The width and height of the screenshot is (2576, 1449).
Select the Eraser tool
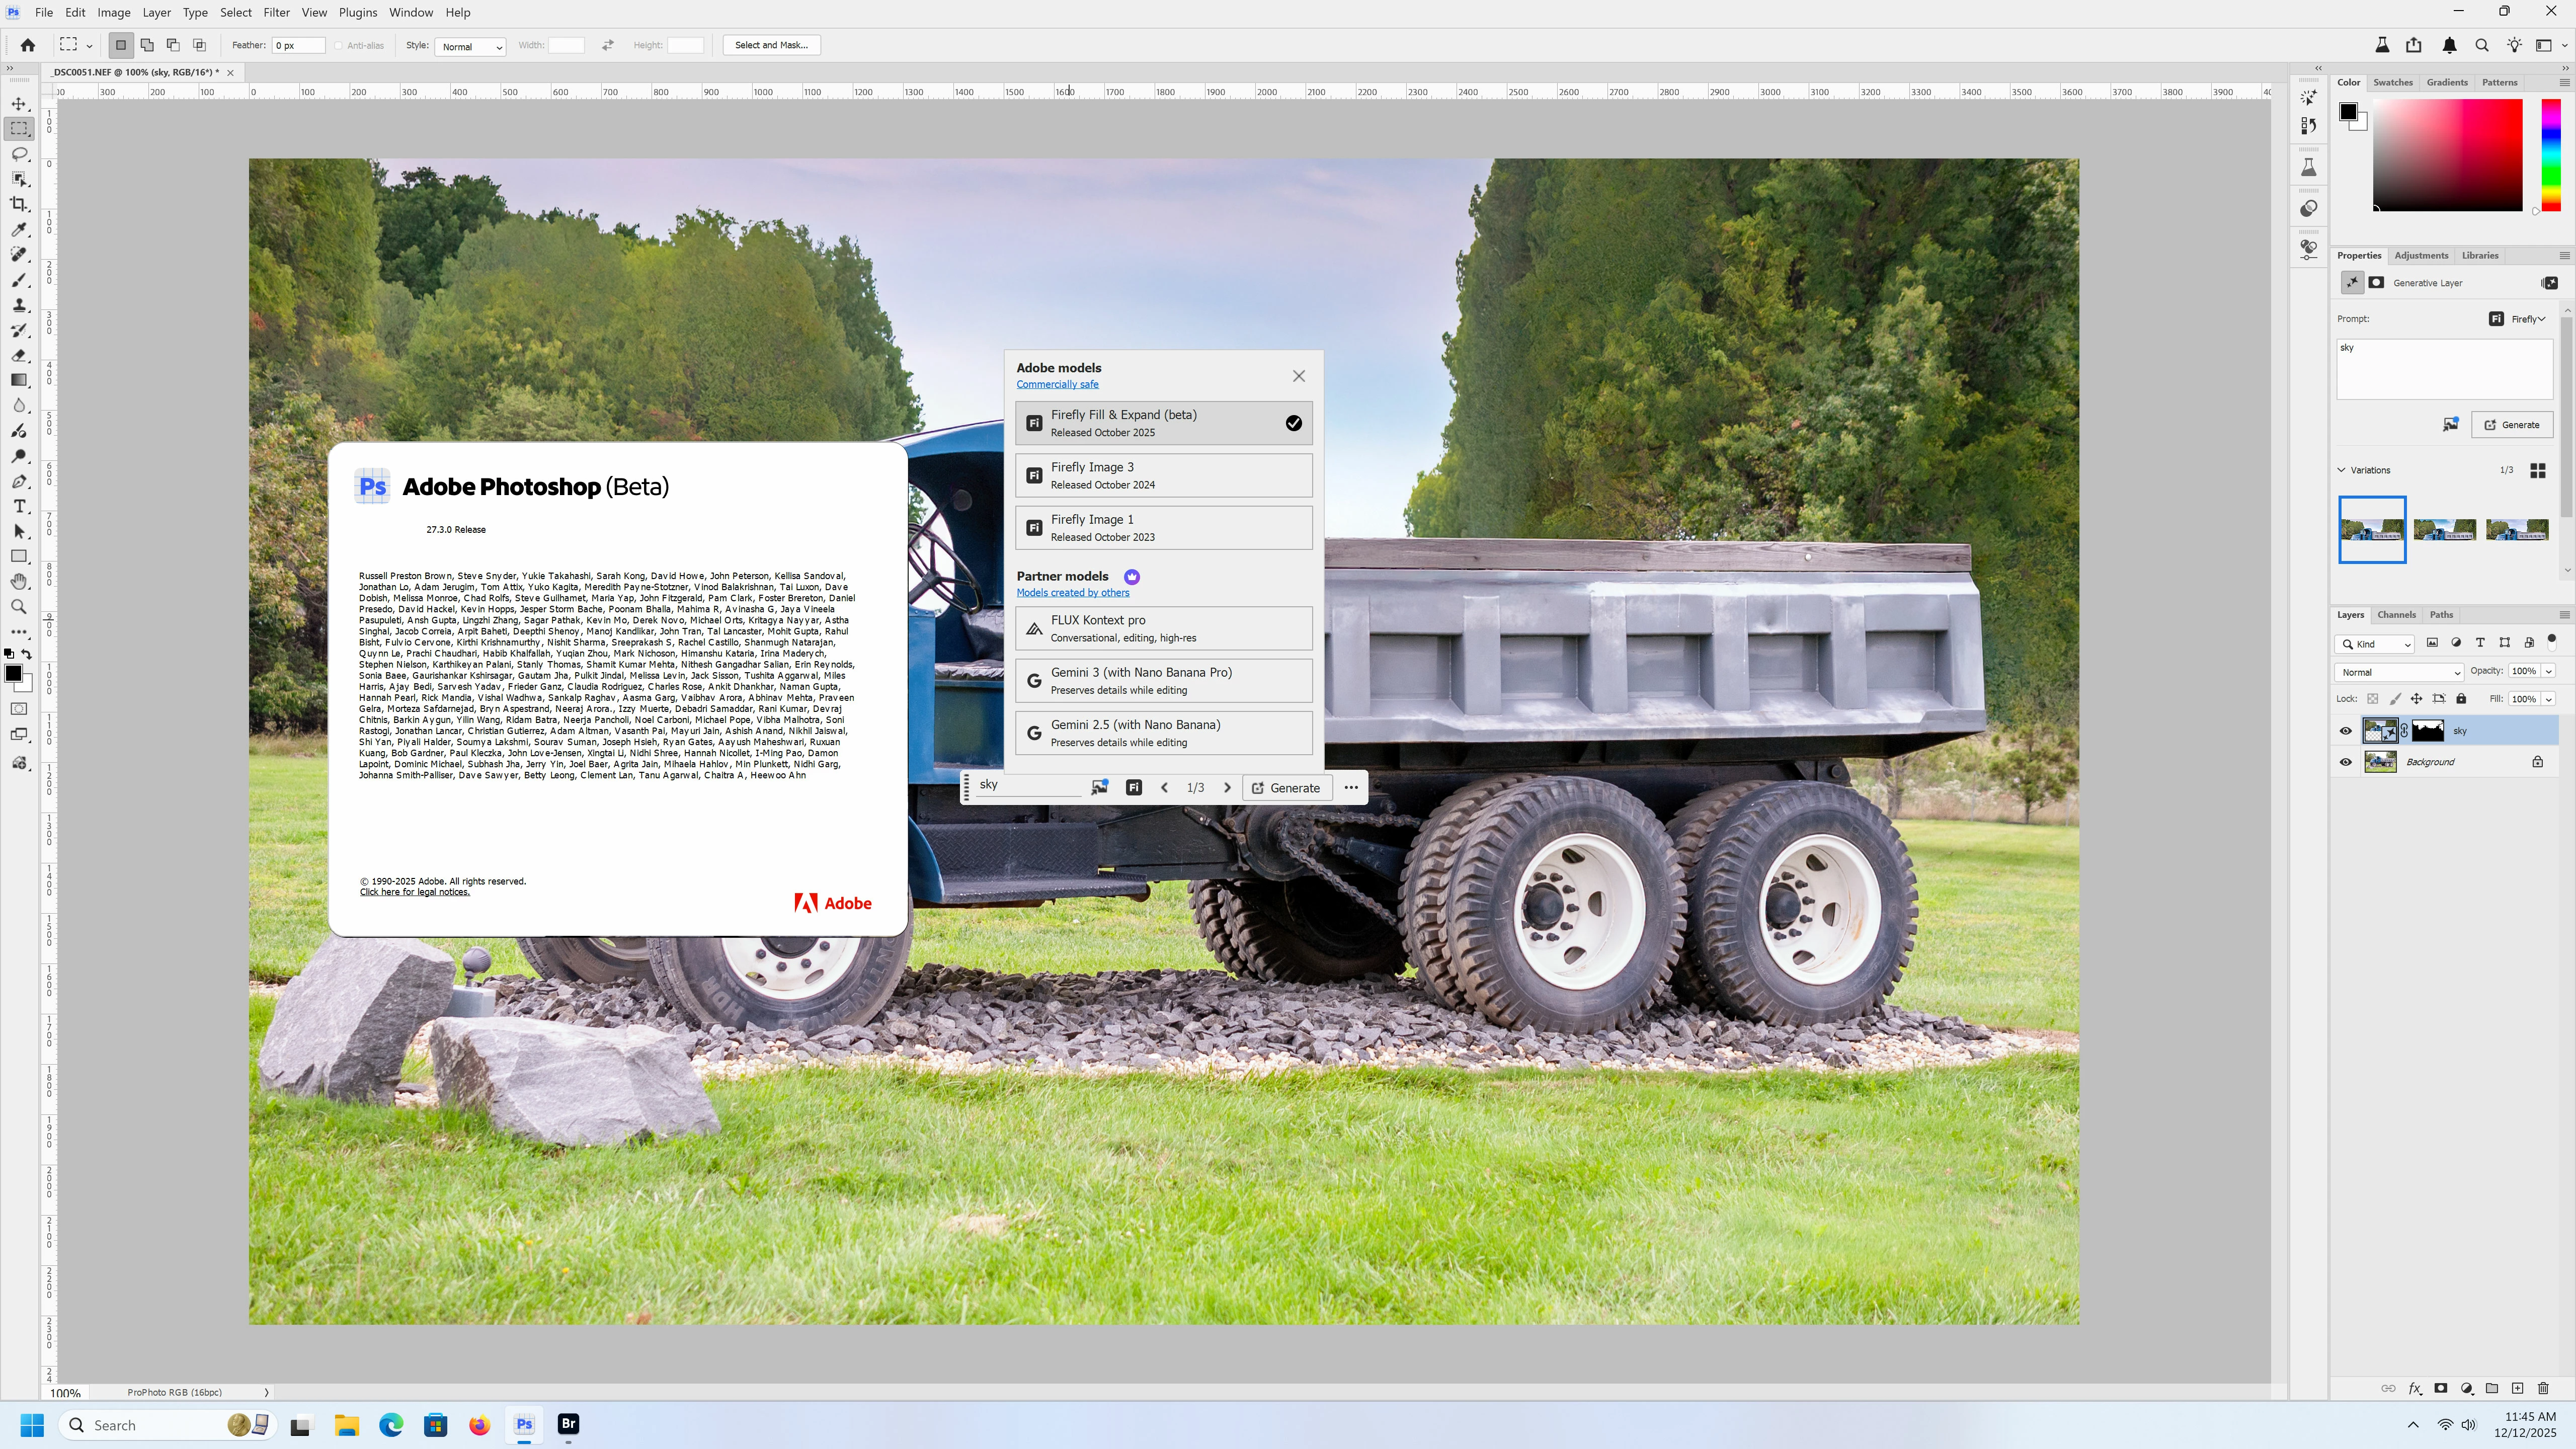[19, 355]
